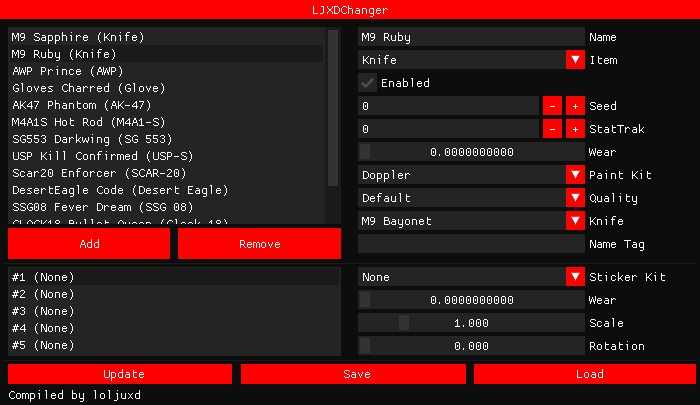
Task: Open the Quality dropdown arrow
Action: 575,198
